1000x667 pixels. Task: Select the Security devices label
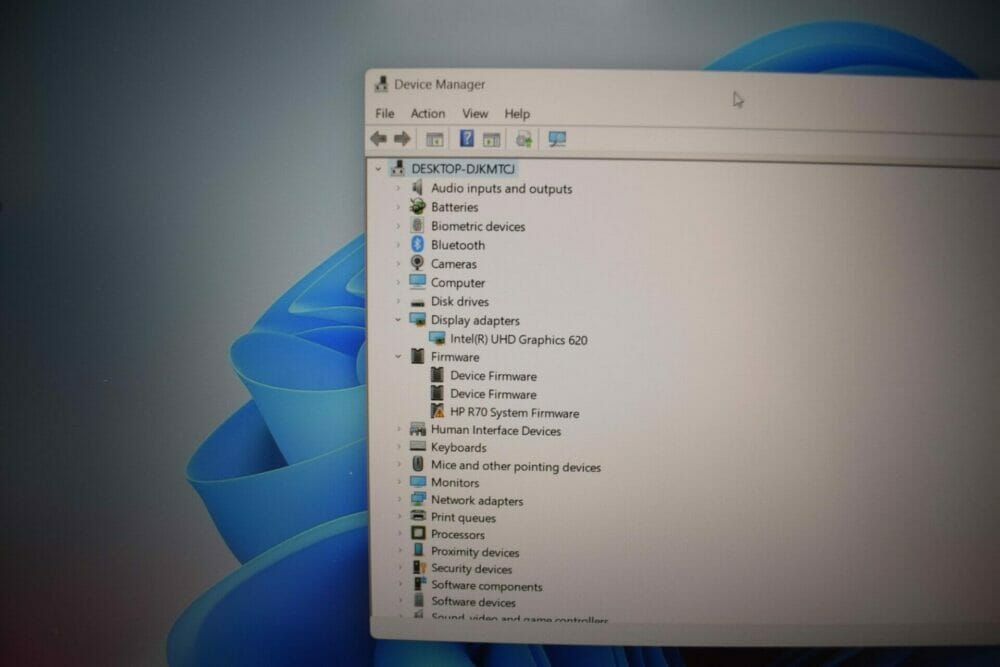point(471,569)
